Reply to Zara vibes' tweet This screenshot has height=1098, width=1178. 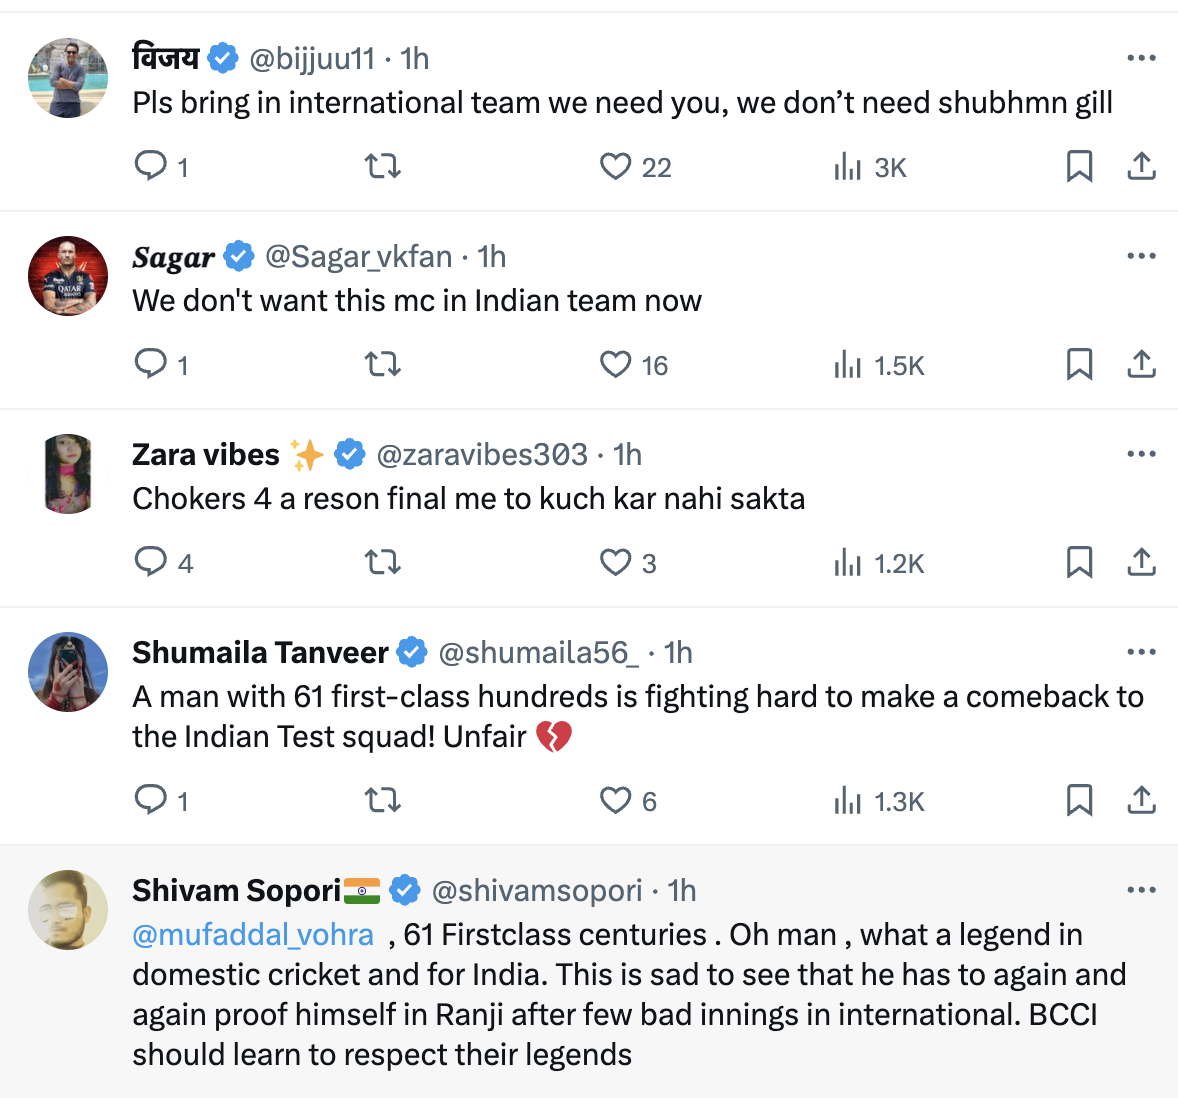pos(151,562)
